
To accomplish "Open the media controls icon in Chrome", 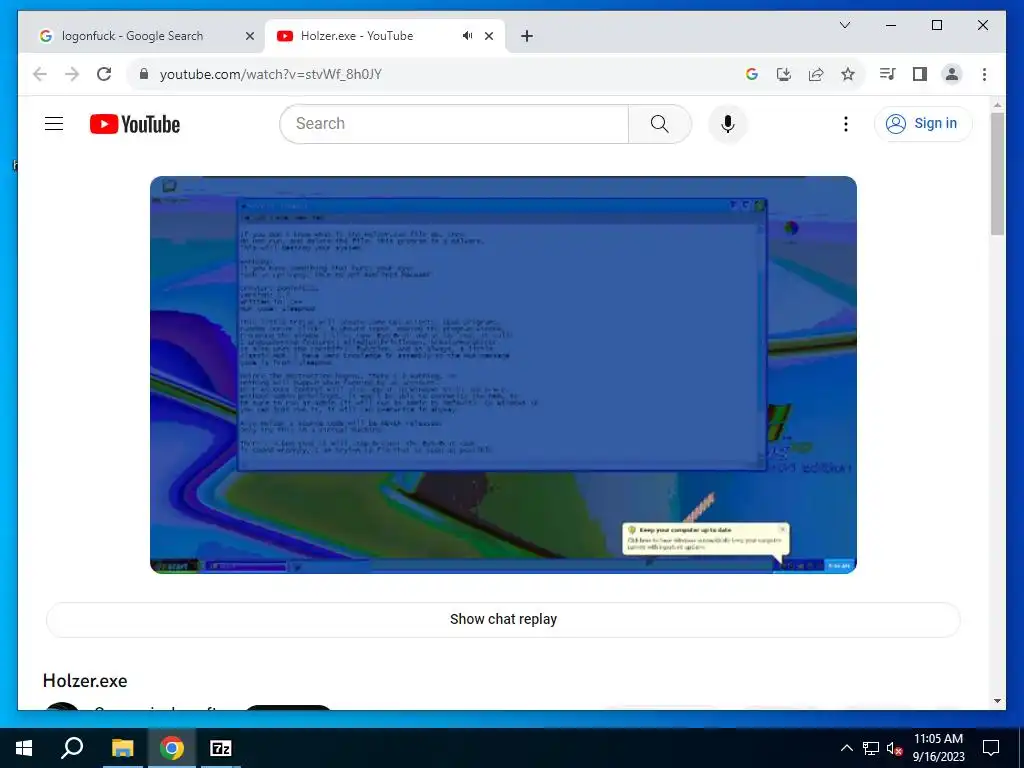I will [x=887, y=74].
